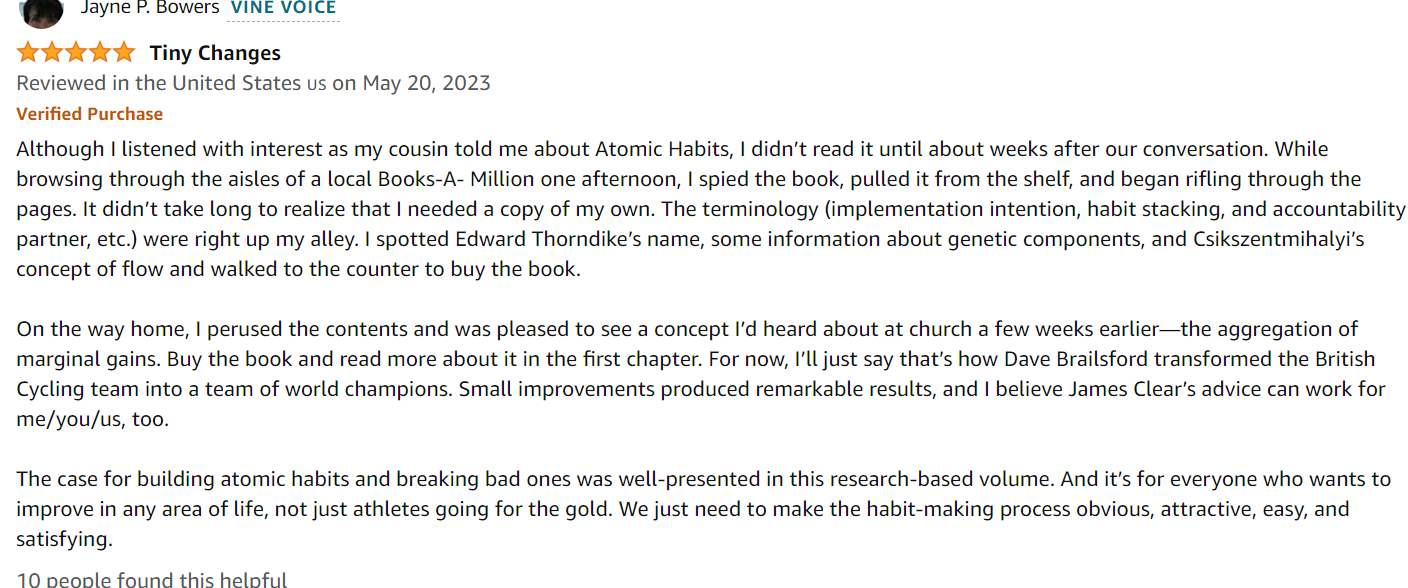Click the middle rating star
This screenshot has width=1408, height=588.
coord(75,53)
